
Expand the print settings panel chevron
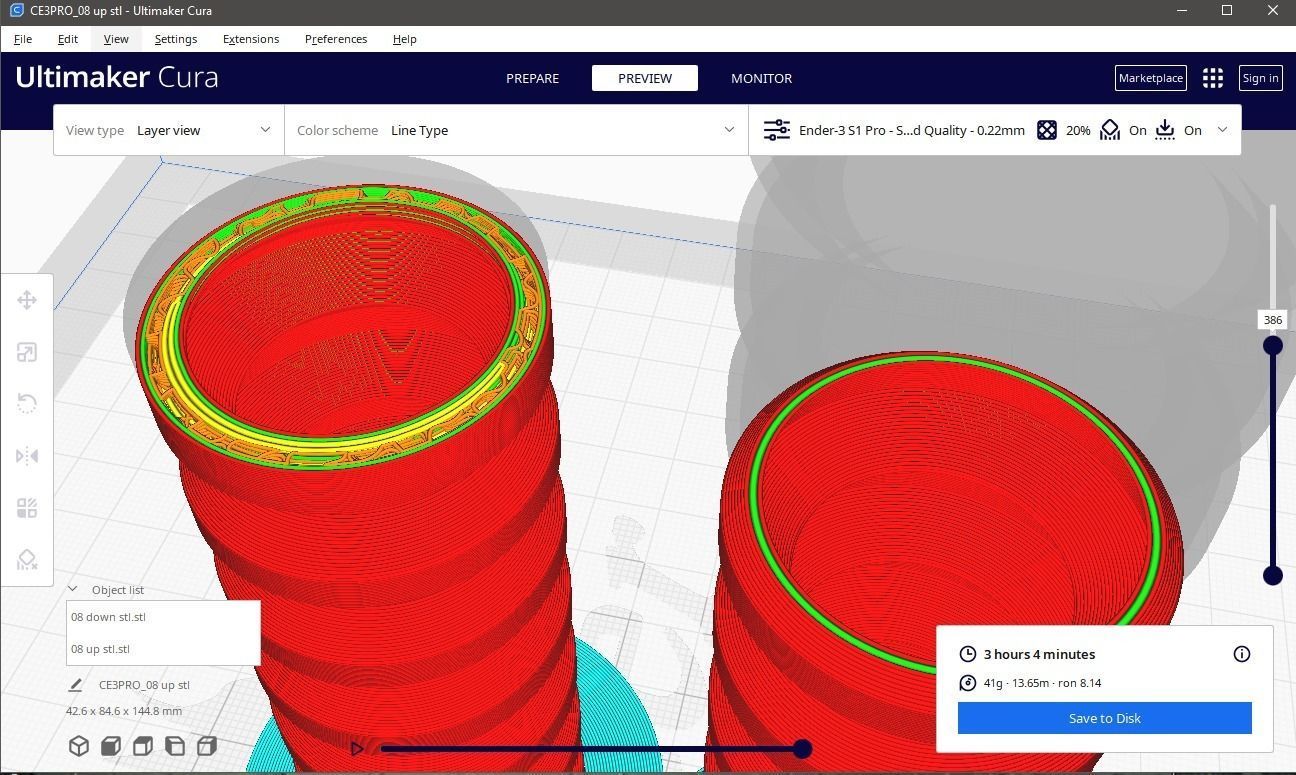point(1222,130)
